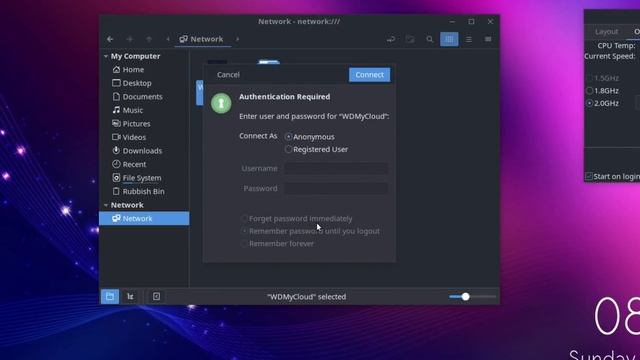Click the Username input field
The image size is (640, 360).
pos(336,169)
